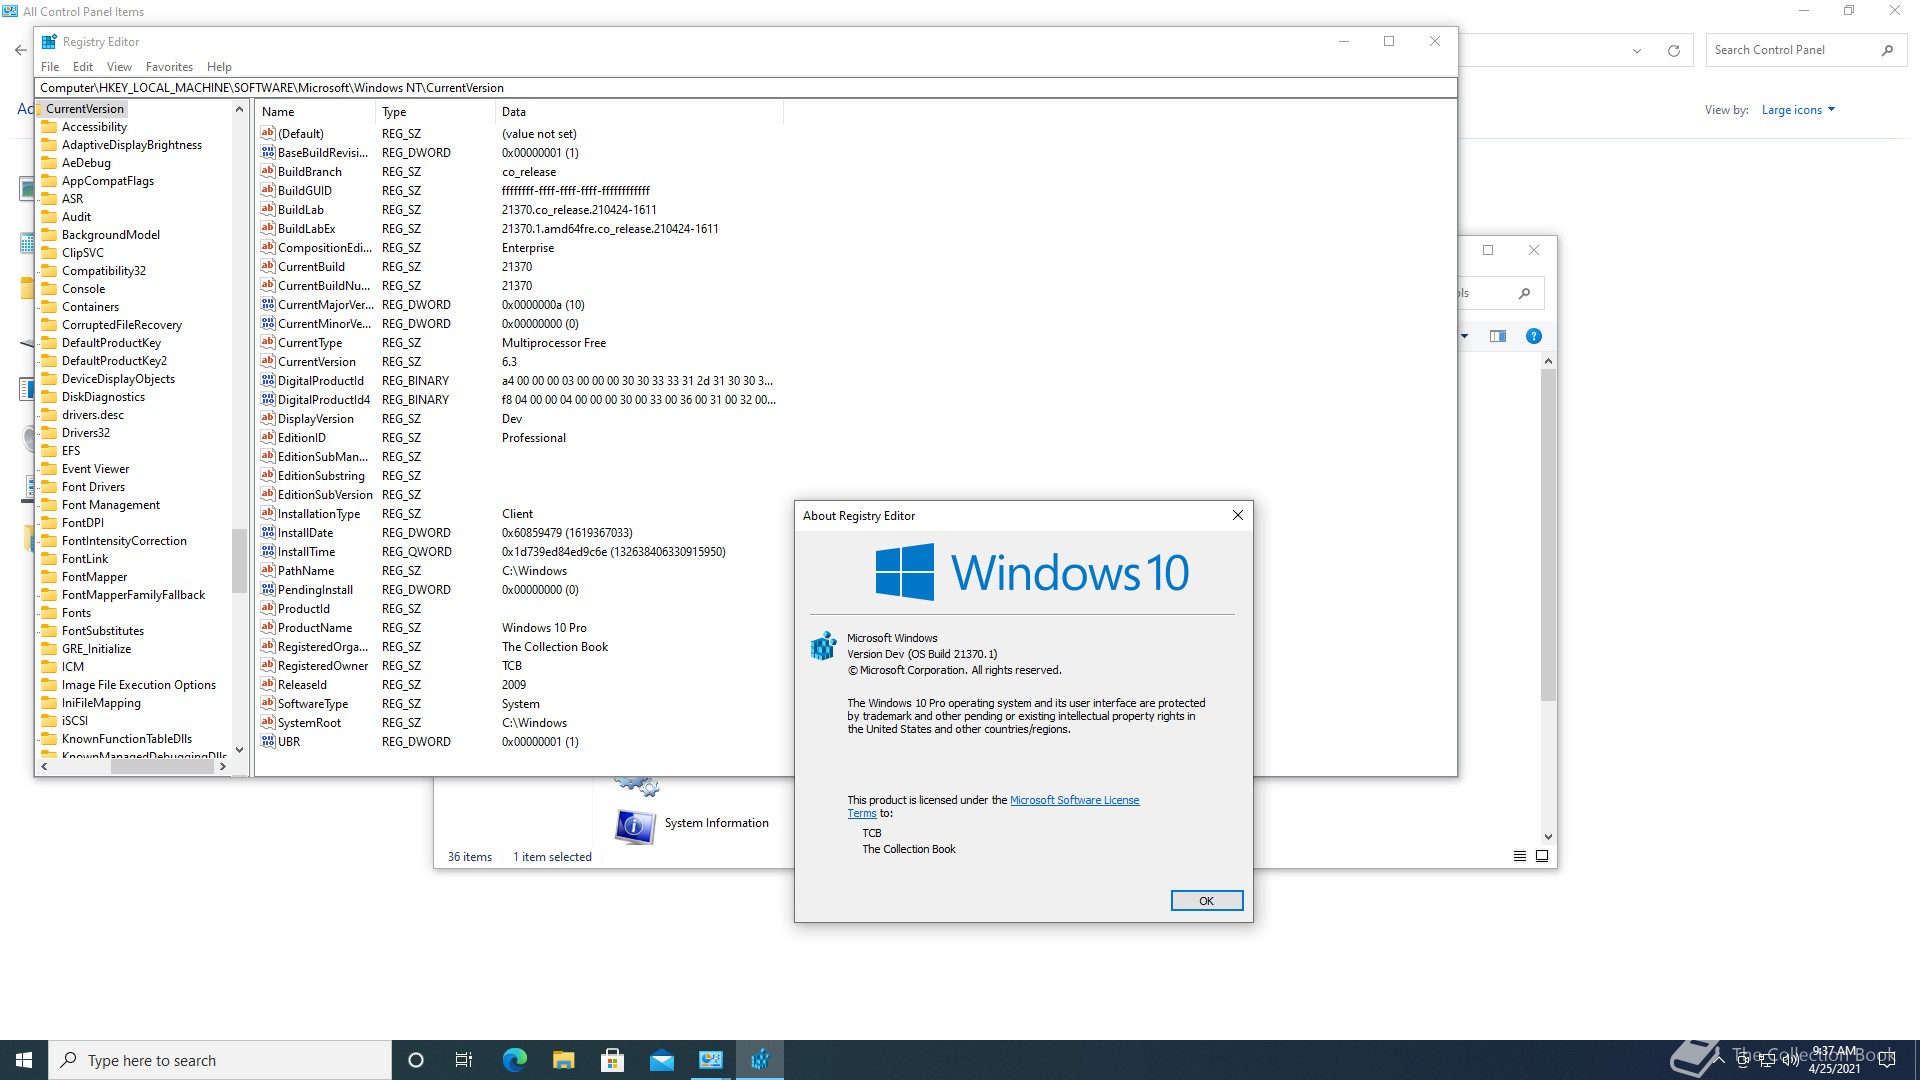The image size is (1920, 1080).
Task: Click the BuildBranch string value icon
Action: (268, 171)
